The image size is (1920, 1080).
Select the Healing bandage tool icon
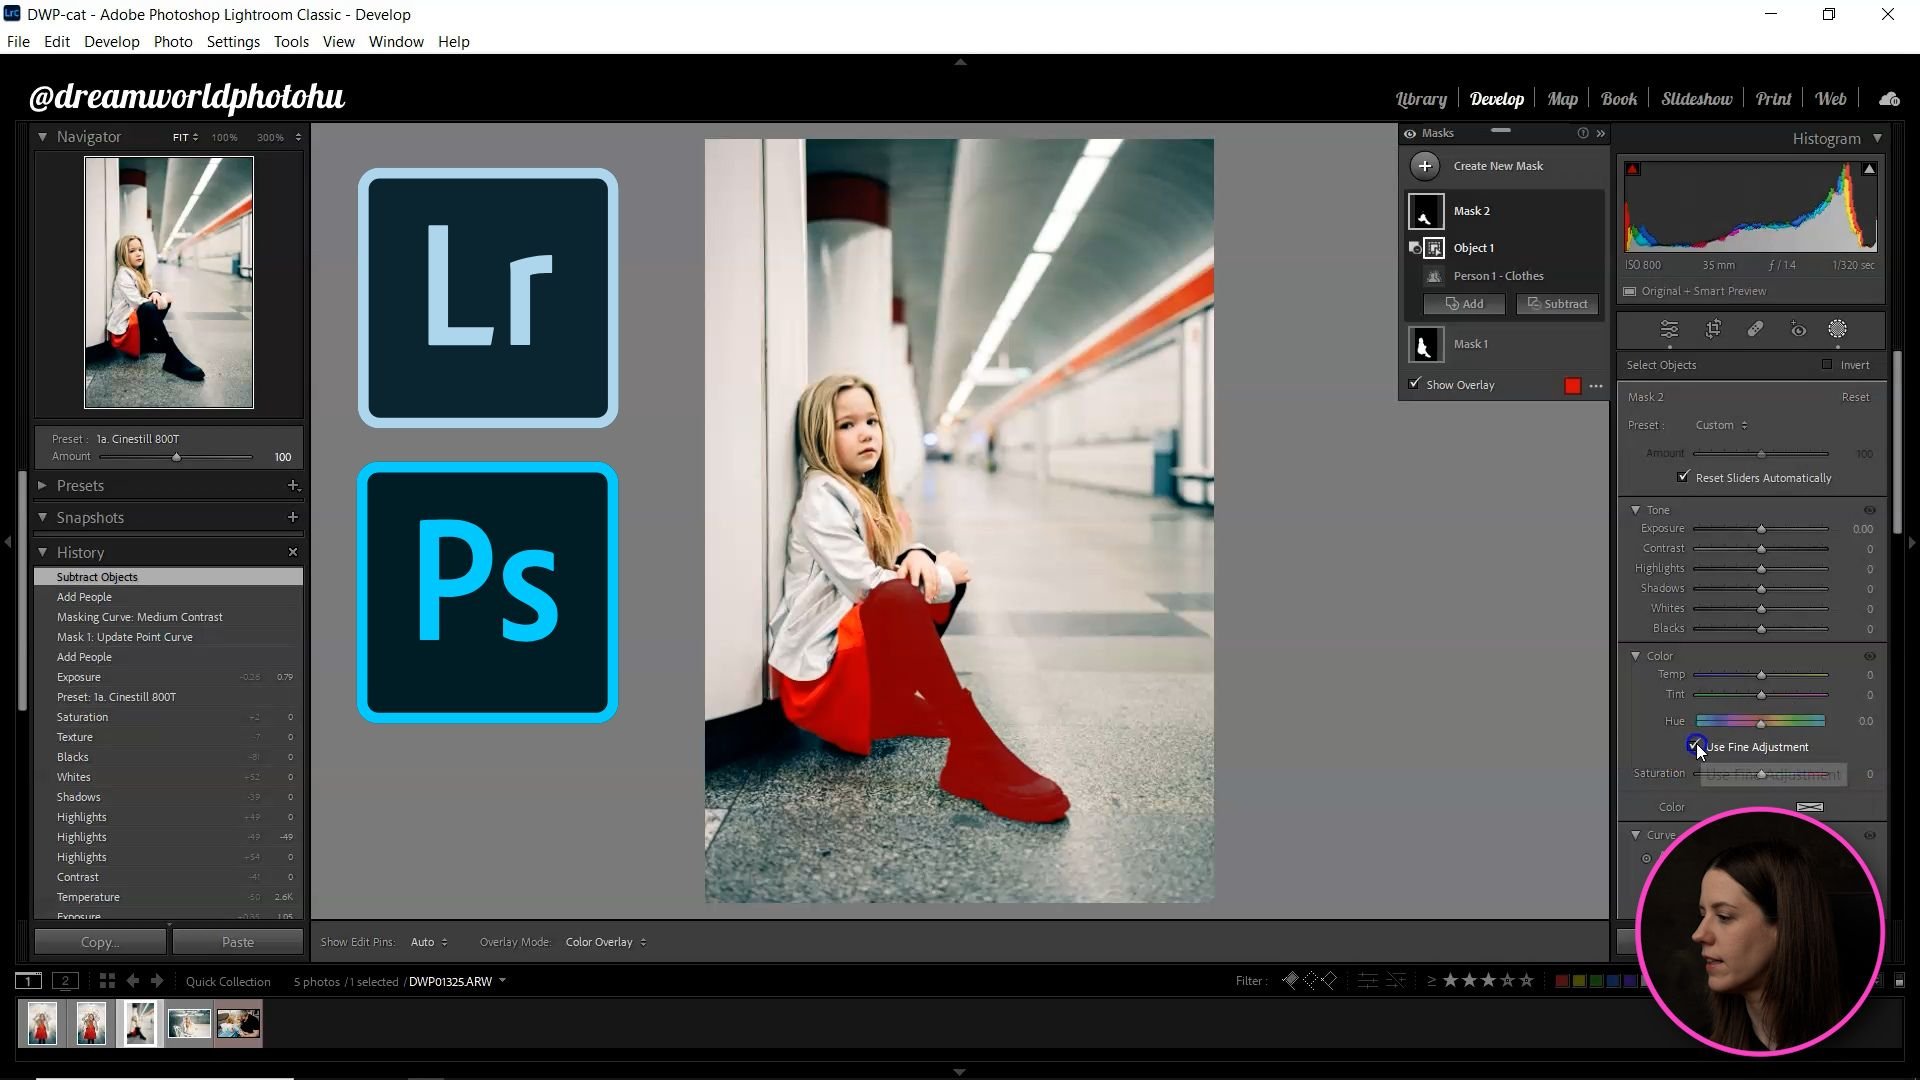point(1755,329)
